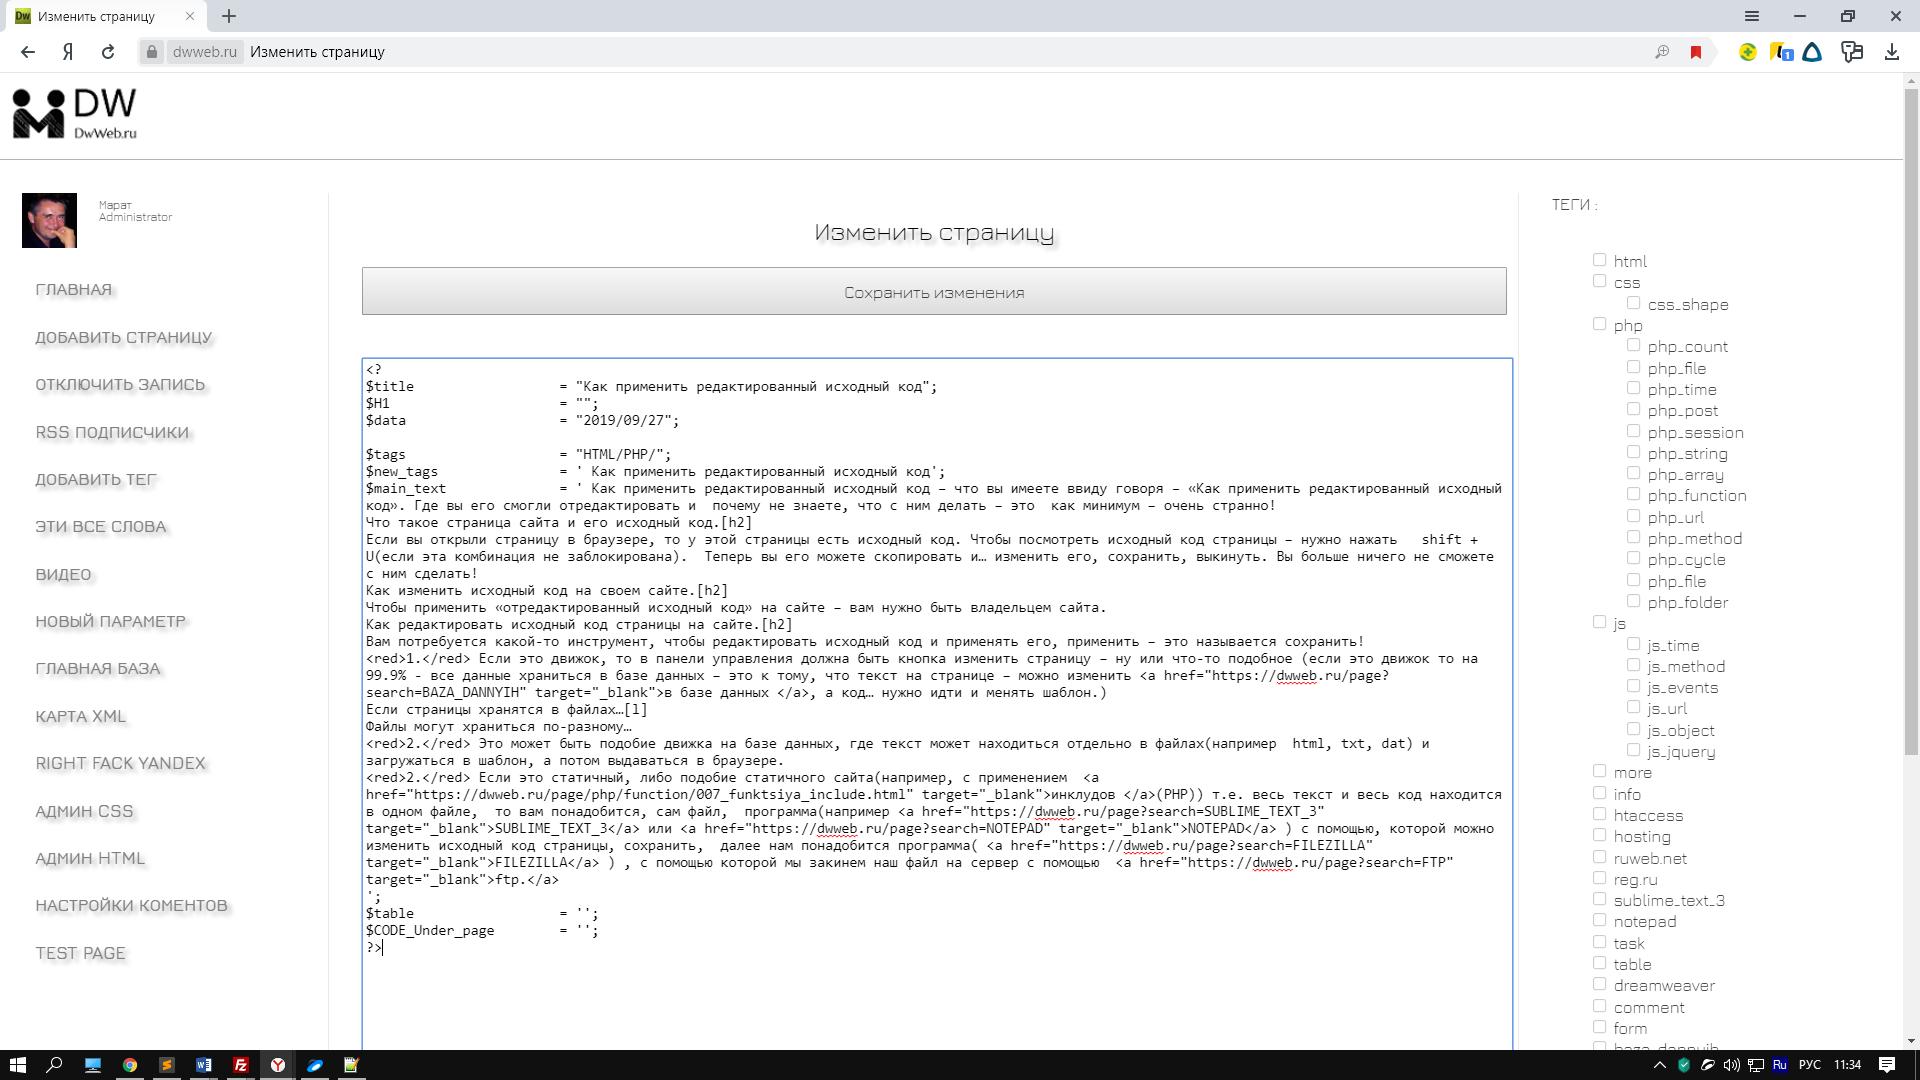
Task: Click the page zoom magnifier icon
Action: tap(1662, 52)
